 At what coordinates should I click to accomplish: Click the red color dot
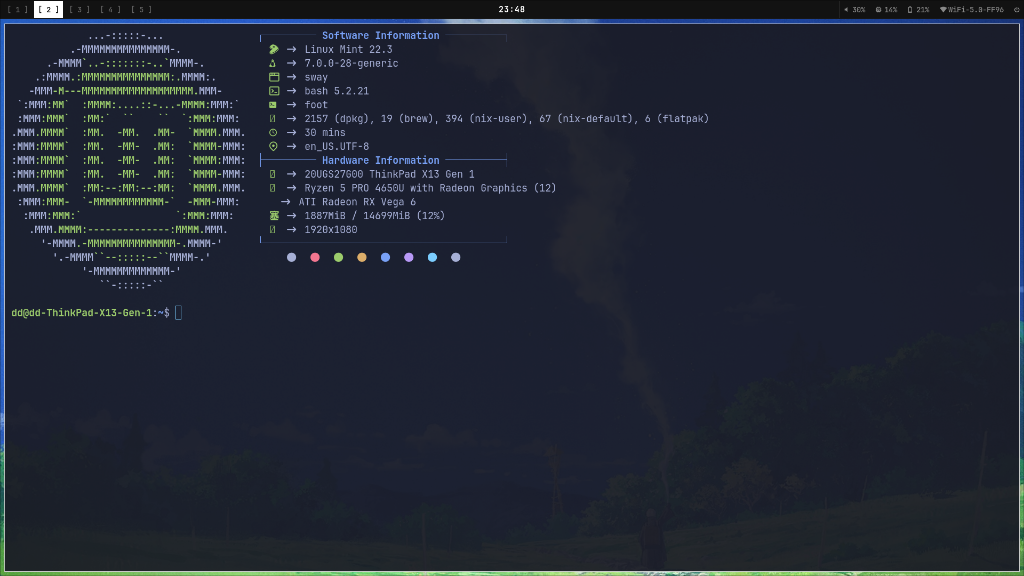(x=315, y=257)
